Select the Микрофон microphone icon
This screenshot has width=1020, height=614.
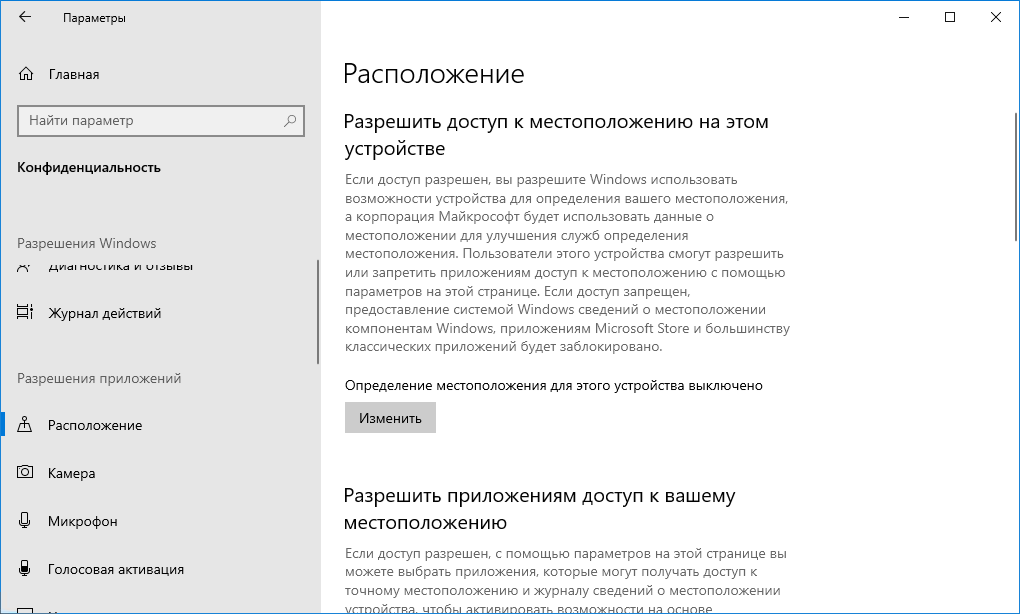[x=25, y=520]
